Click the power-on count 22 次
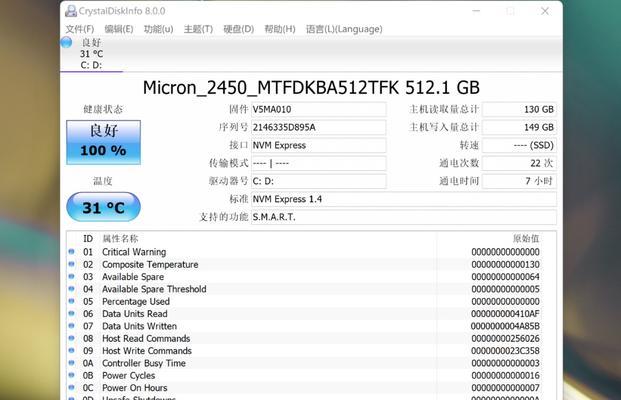This screenshot has width=621, height=400. click(519, 163)
